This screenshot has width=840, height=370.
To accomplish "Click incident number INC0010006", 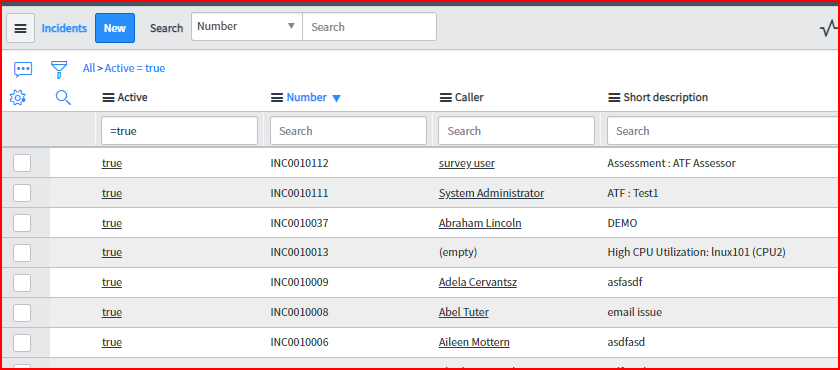I will [299, 342].
